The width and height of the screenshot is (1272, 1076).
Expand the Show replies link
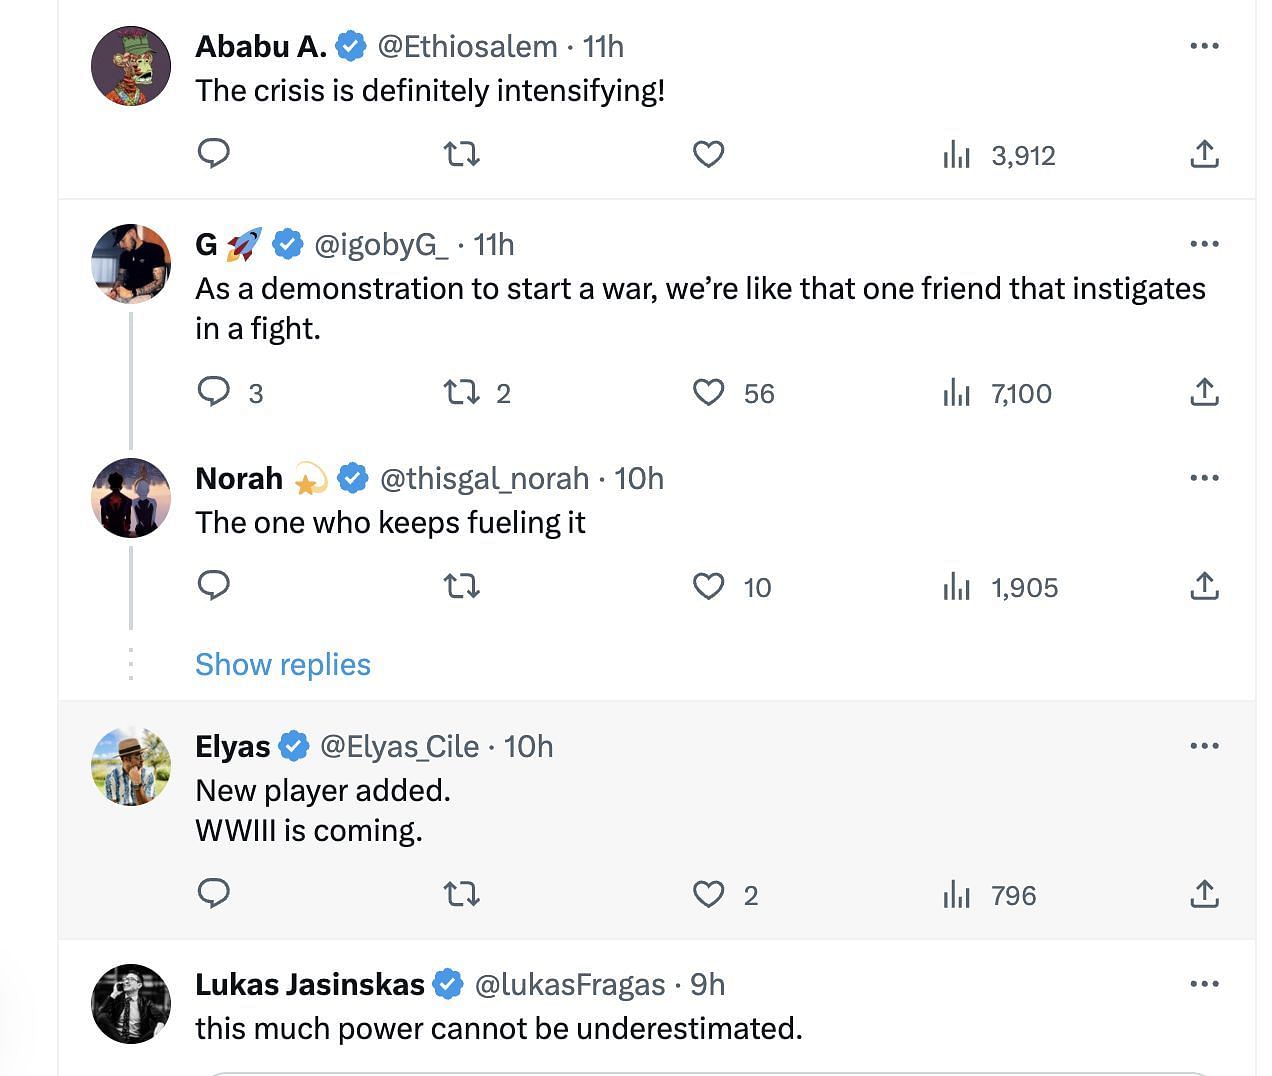pyautogui.click(x=283, y=664)
